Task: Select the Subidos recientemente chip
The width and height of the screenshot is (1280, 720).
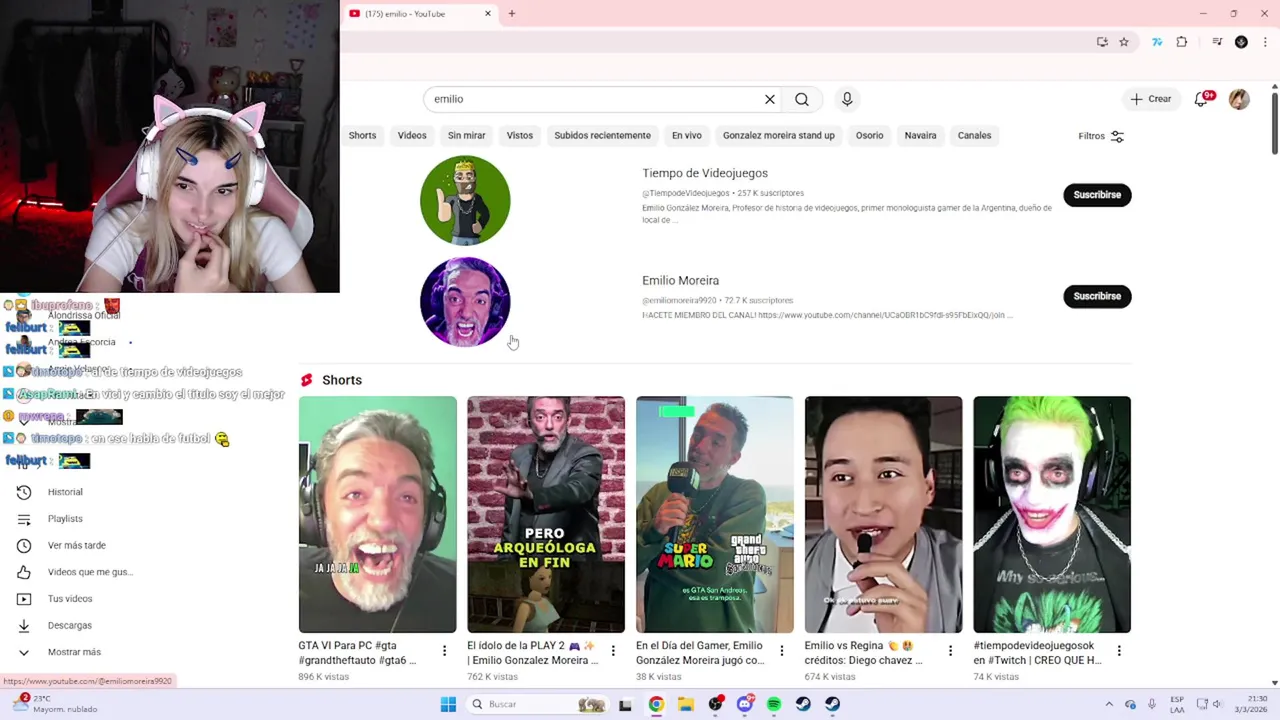Action: pyautogui.click(x=602, y=135)
